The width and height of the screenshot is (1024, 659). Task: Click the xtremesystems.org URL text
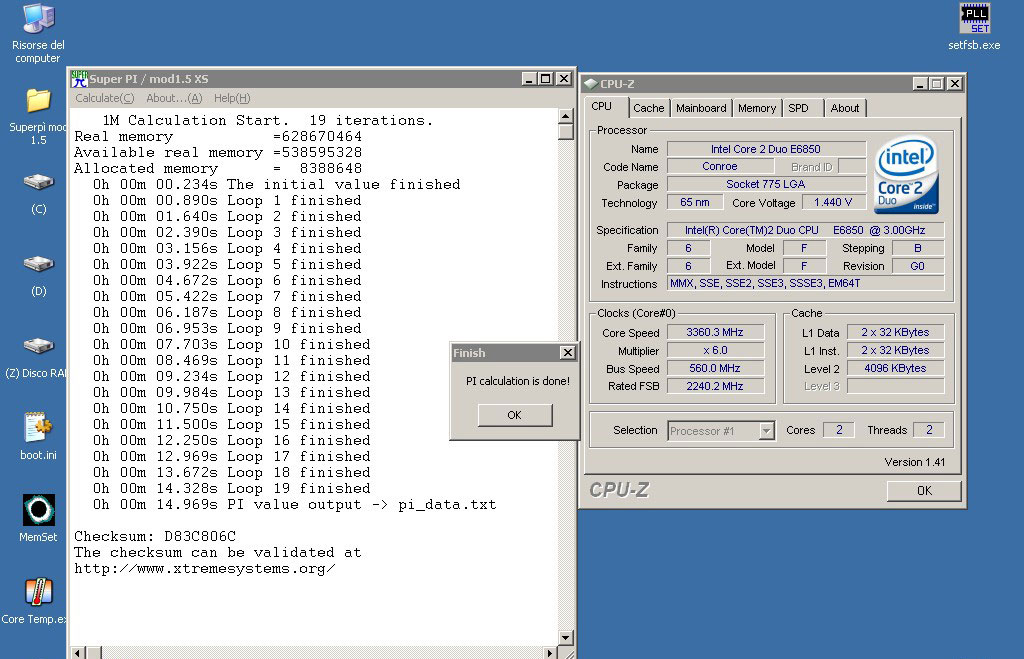coord(204,568)
